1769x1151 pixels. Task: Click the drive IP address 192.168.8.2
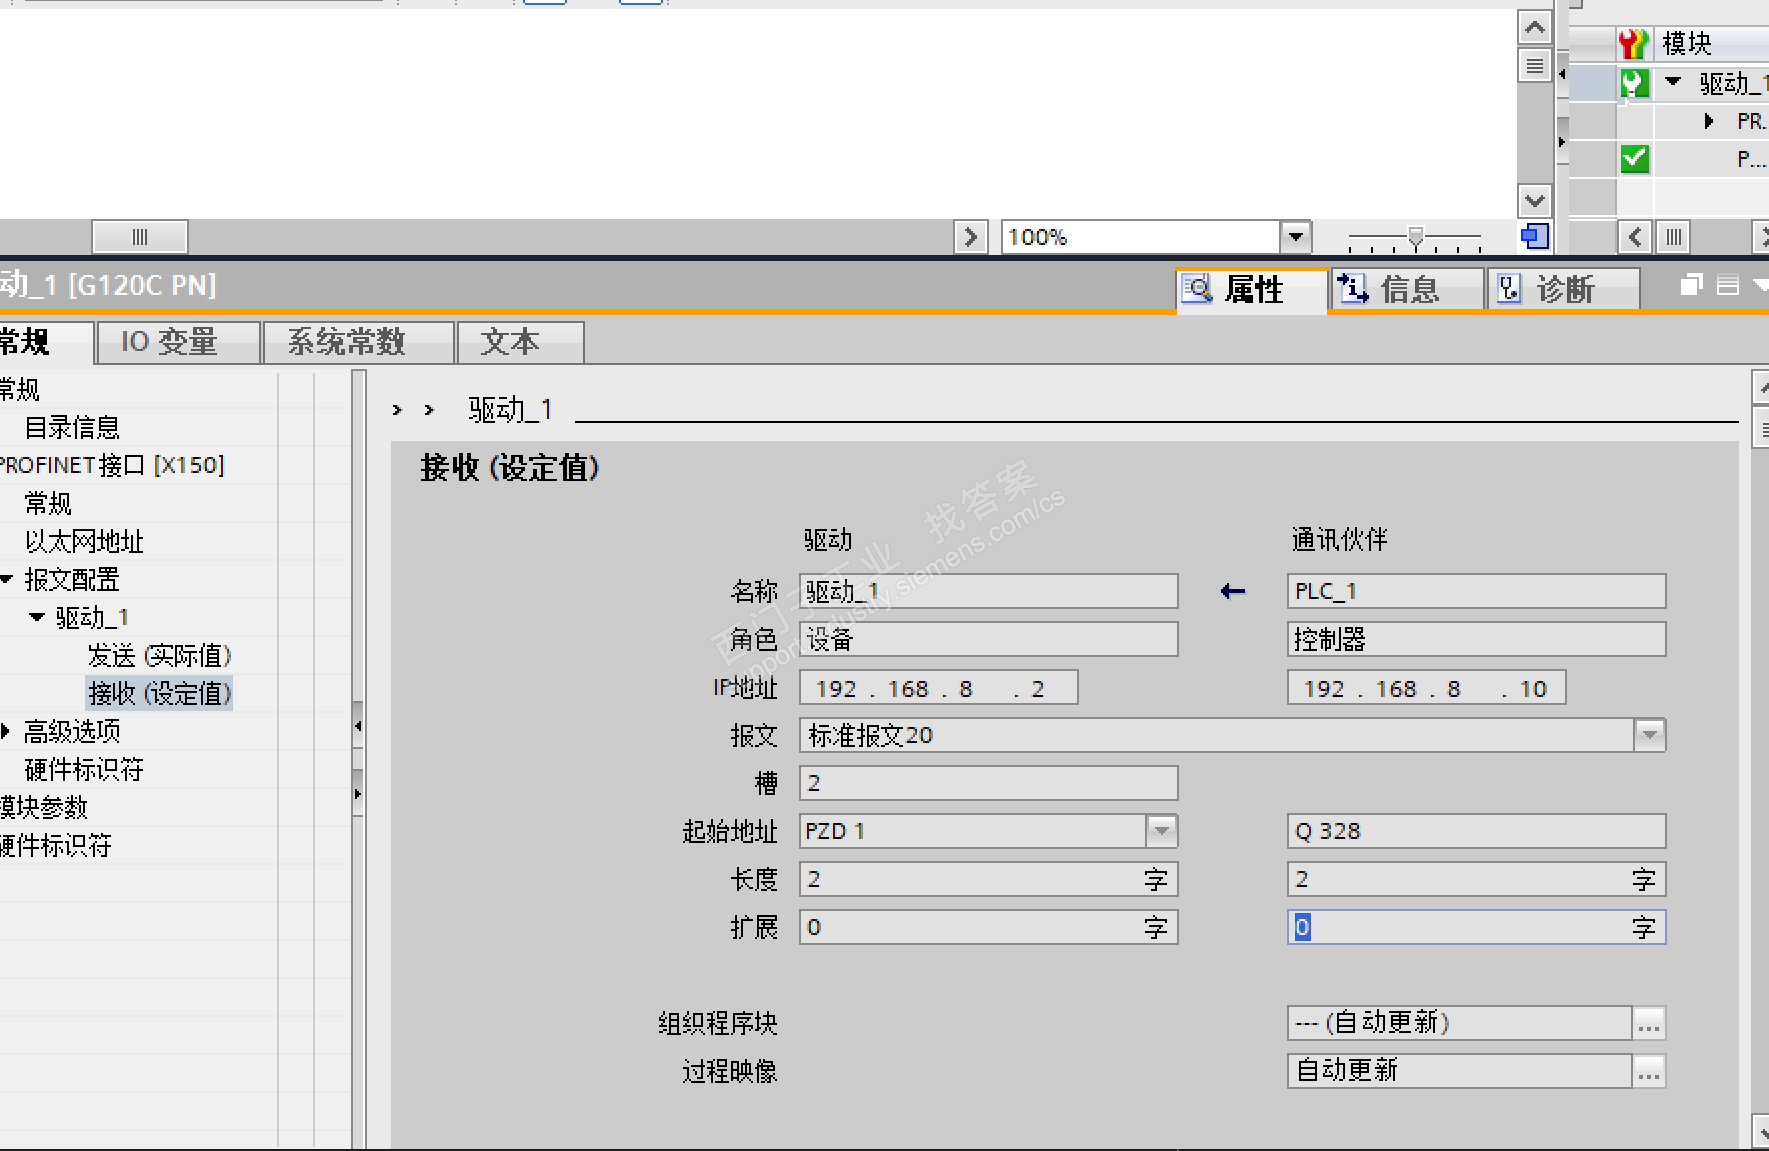(x=939, y=688)
